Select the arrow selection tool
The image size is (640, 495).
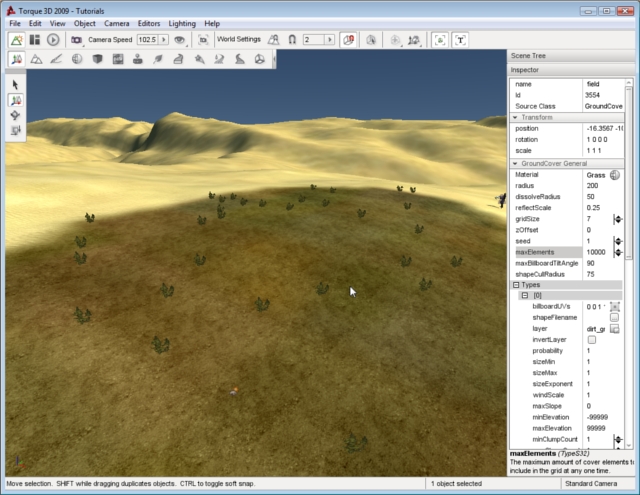[x=16, y=85]
